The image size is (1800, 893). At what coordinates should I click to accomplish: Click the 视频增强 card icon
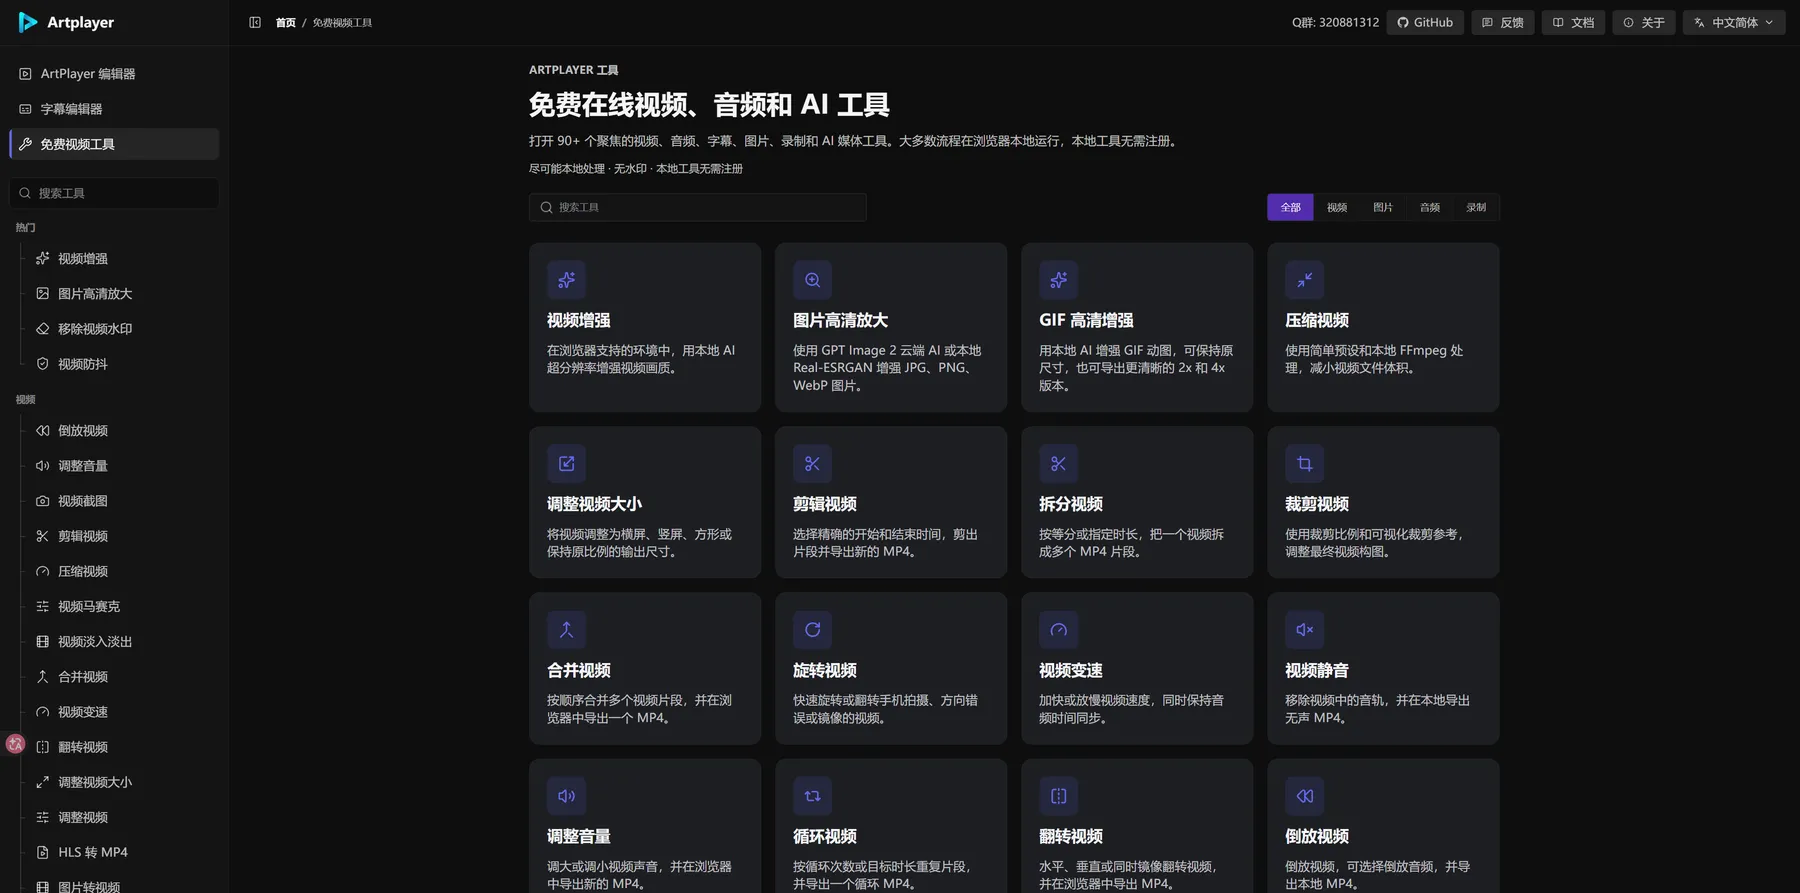pos(566,280)
